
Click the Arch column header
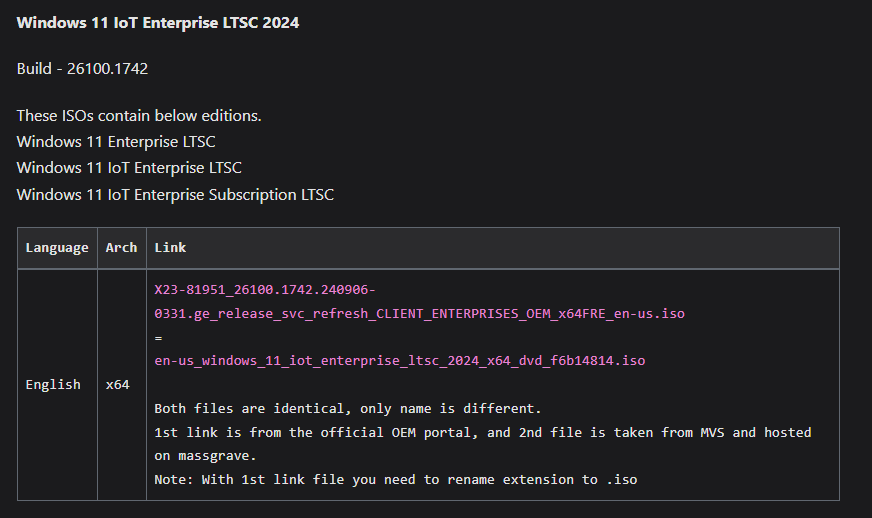(121, 248)
